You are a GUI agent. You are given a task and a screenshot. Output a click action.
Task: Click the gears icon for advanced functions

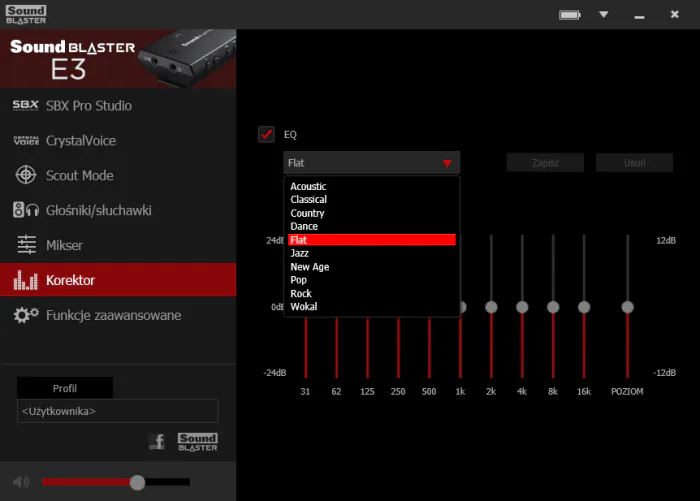[x=26, y=315]
